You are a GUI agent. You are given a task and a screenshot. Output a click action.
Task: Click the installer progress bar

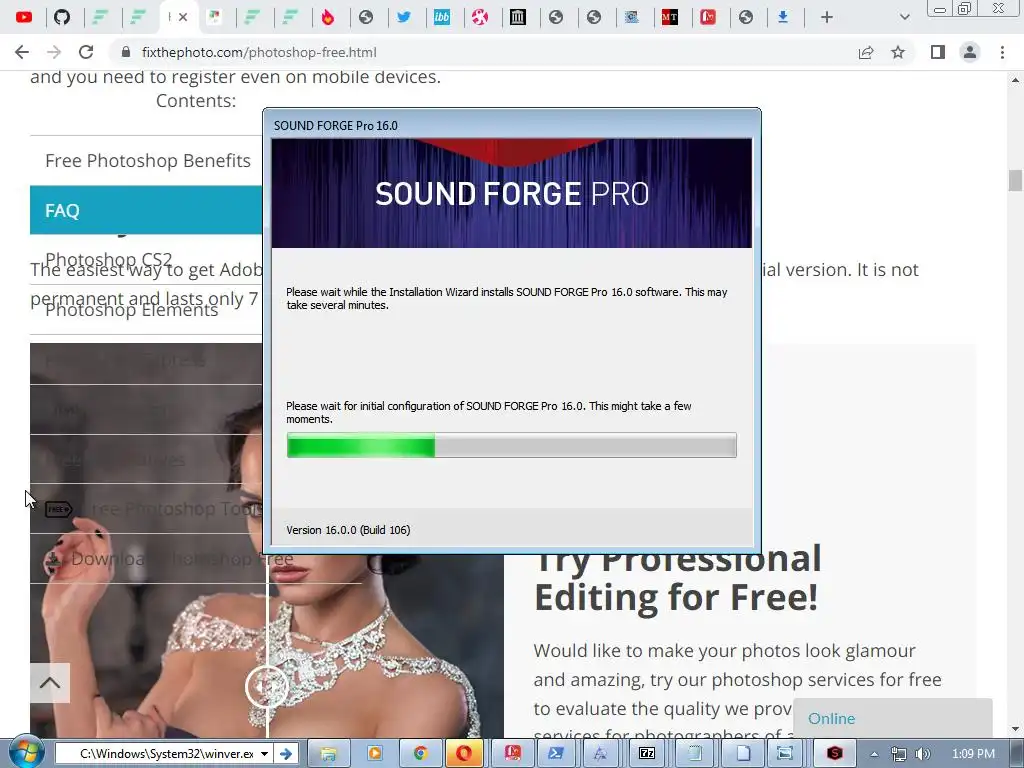coord(511,445)
